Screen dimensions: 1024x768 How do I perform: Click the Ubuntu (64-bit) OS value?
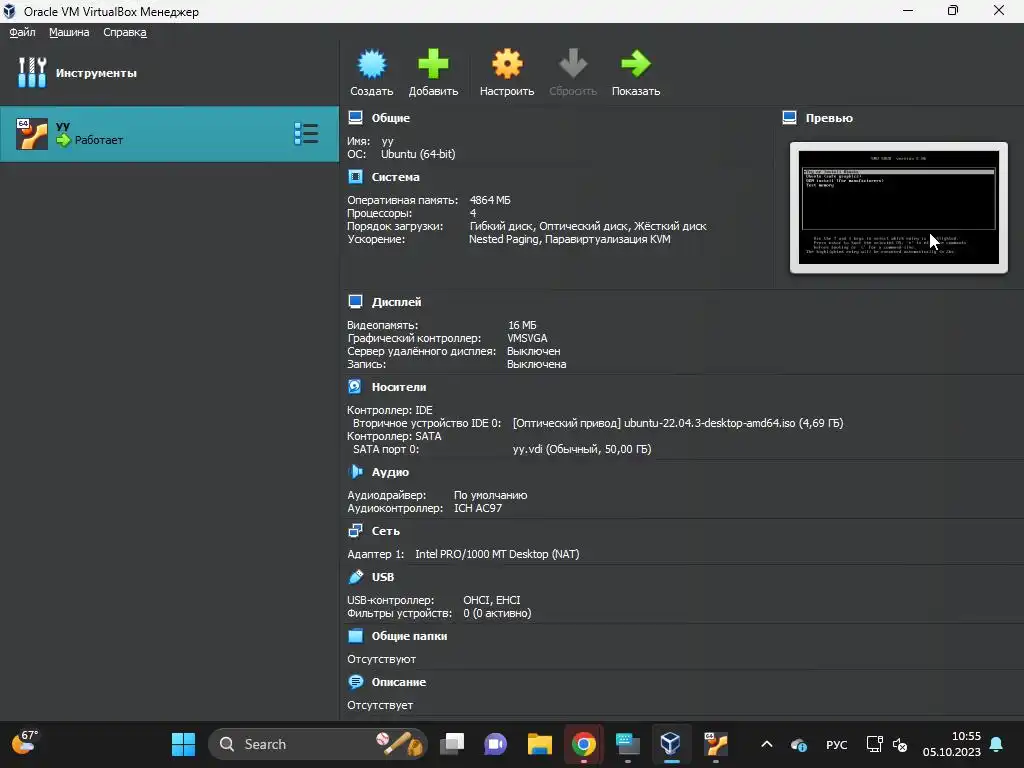coord(418,154)
